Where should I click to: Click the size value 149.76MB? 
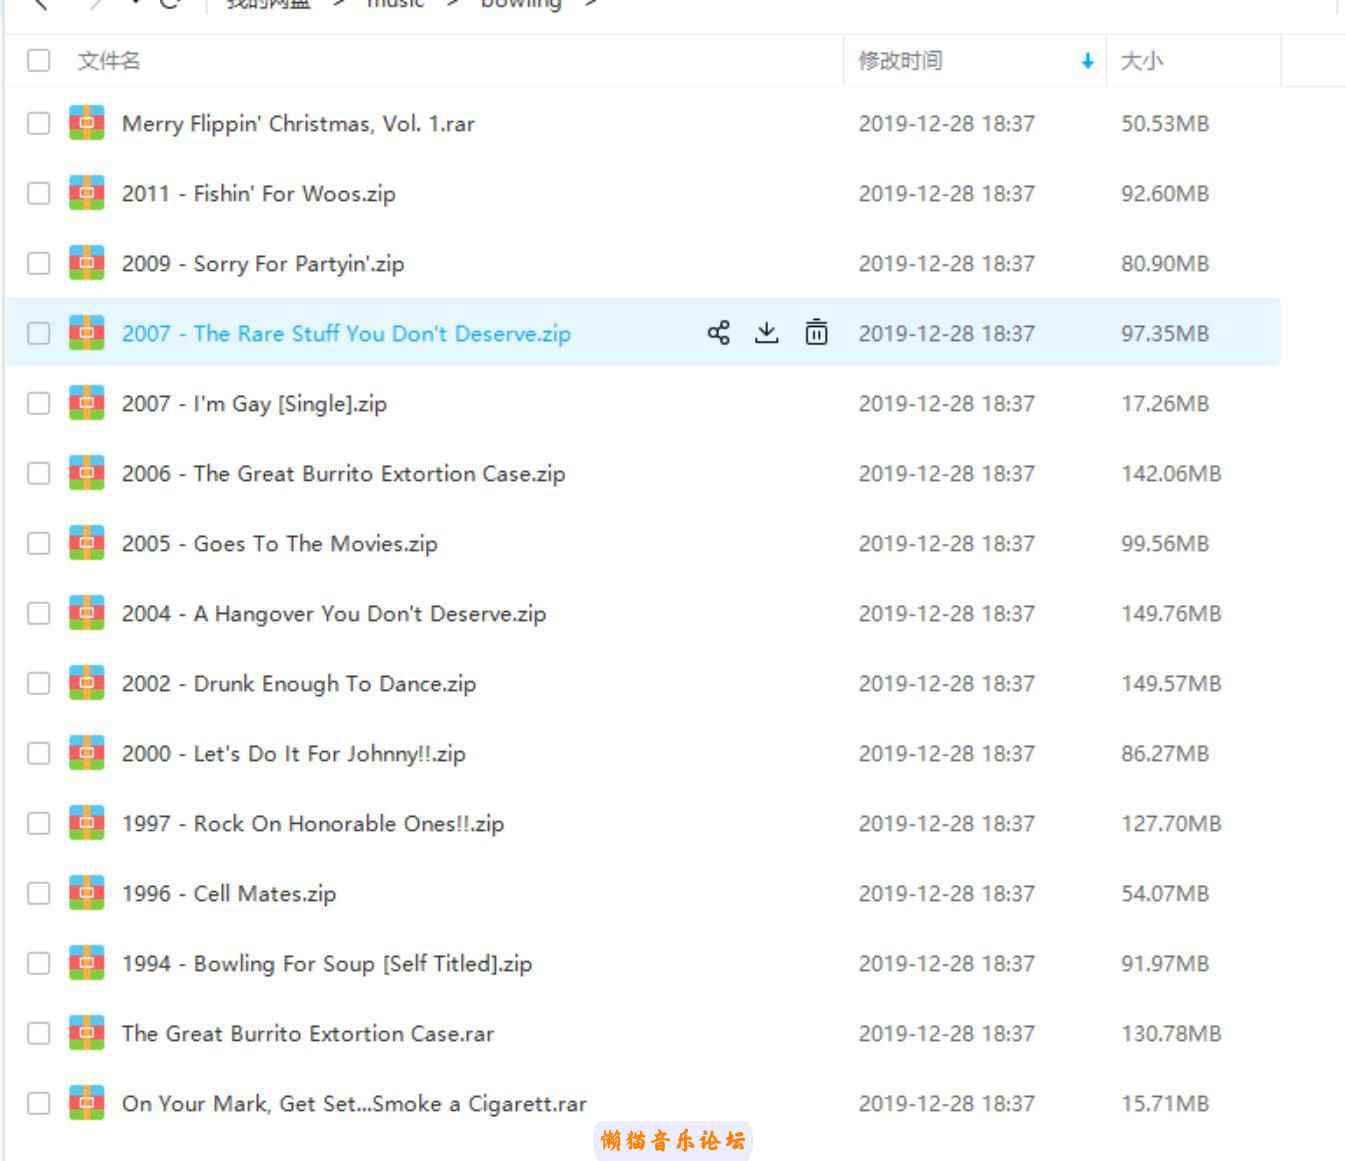[x=1171, y=613]
